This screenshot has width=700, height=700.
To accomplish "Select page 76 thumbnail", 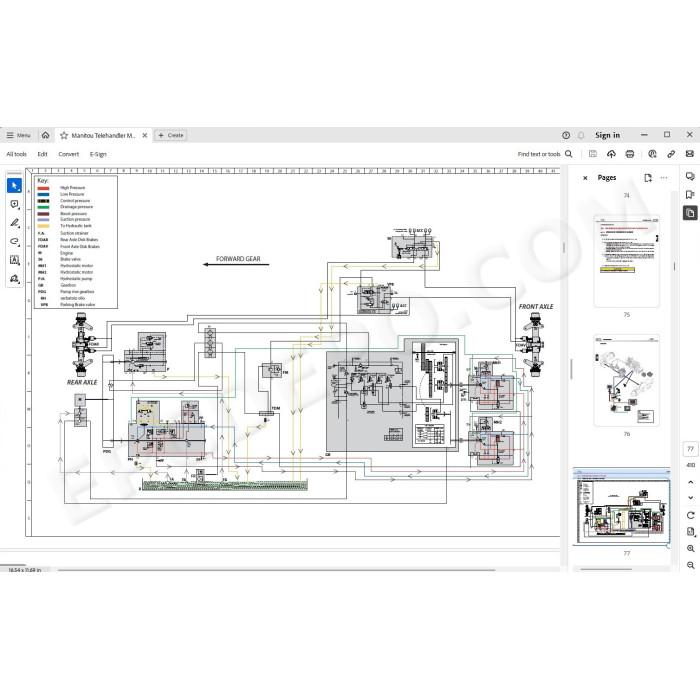I will 626,380.
